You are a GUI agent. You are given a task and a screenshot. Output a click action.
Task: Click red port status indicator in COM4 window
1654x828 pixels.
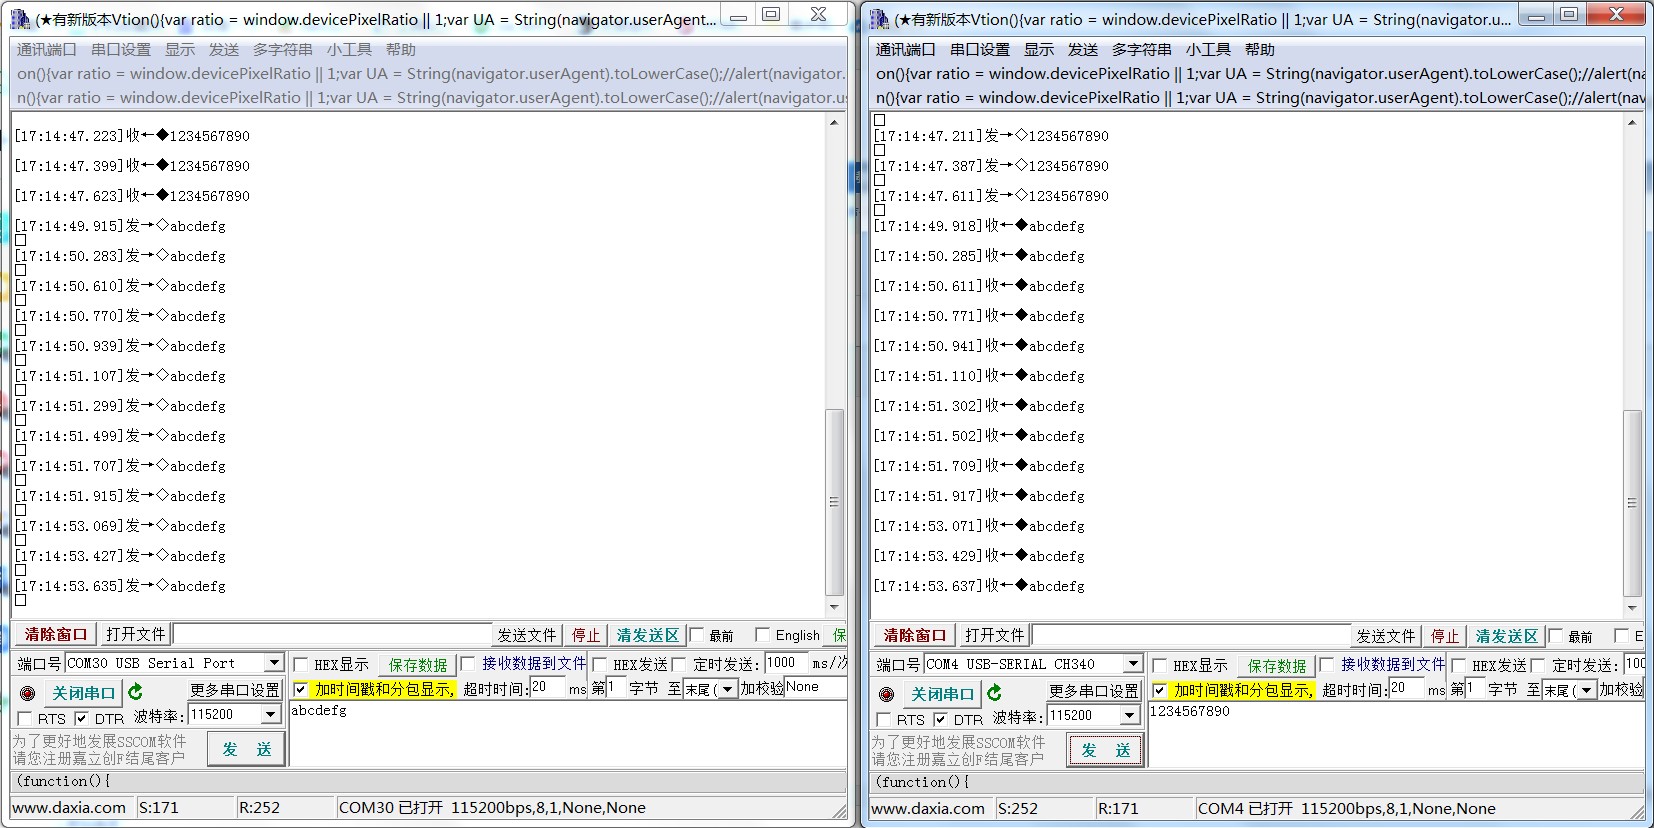pos(886,694)
